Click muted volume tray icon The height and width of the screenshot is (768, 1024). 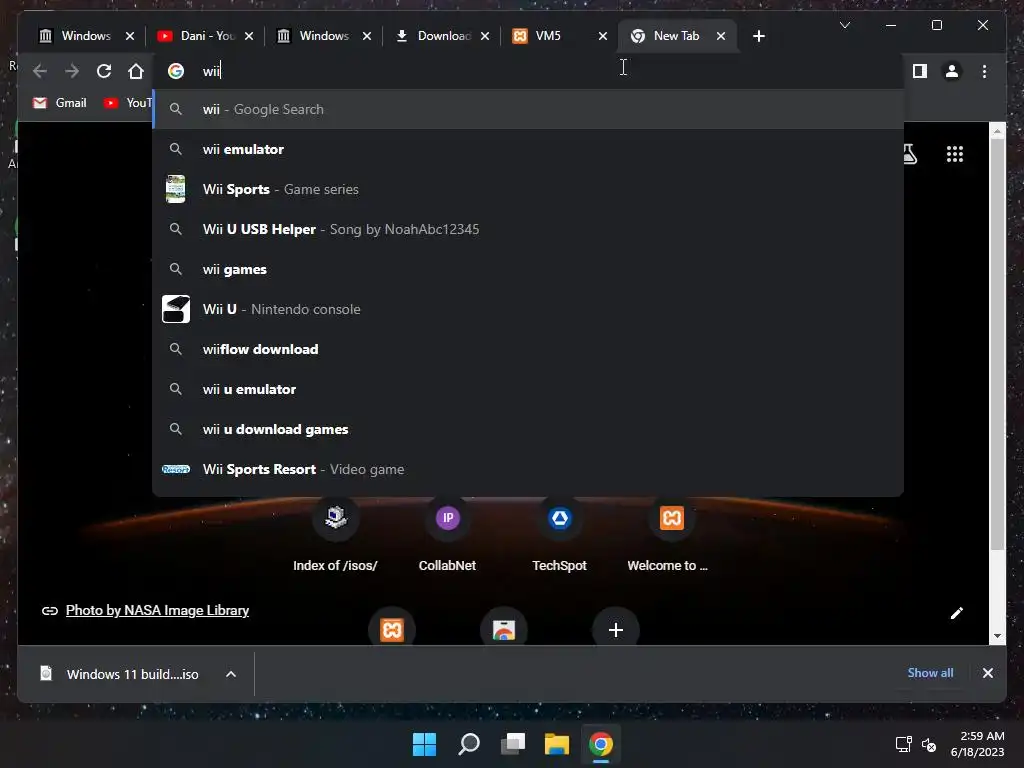929,744
